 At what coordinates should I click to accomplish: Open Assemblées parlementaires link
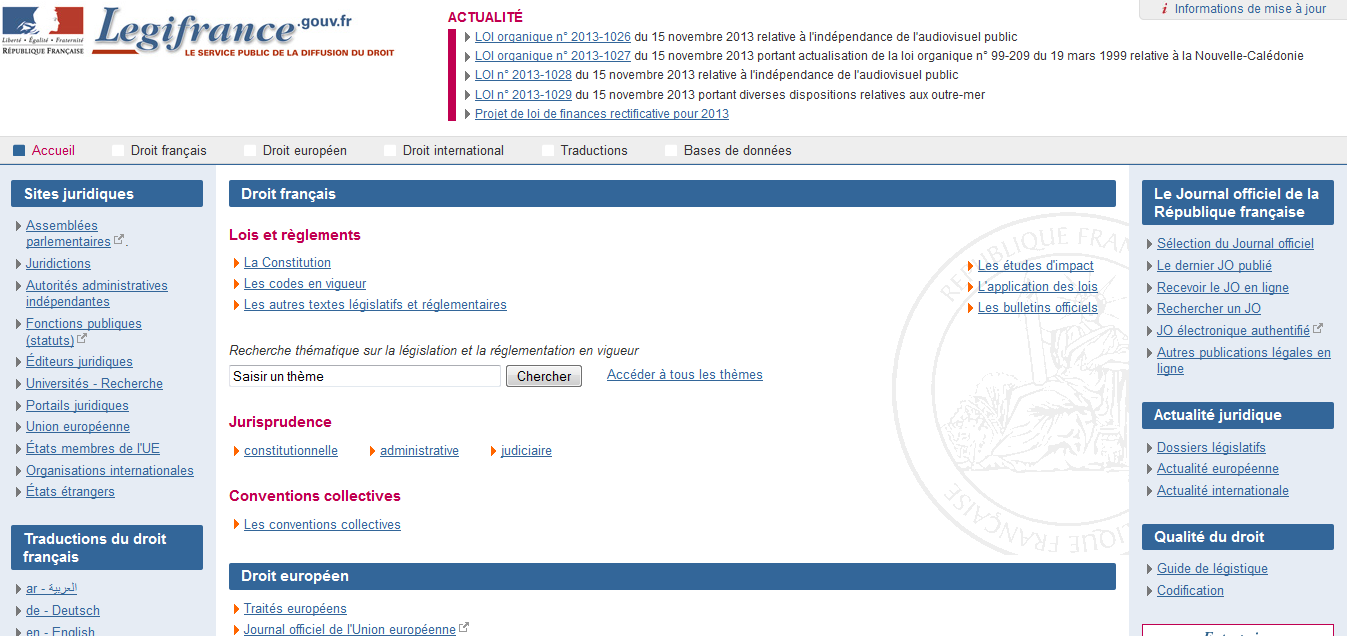(x=68, y=234)
